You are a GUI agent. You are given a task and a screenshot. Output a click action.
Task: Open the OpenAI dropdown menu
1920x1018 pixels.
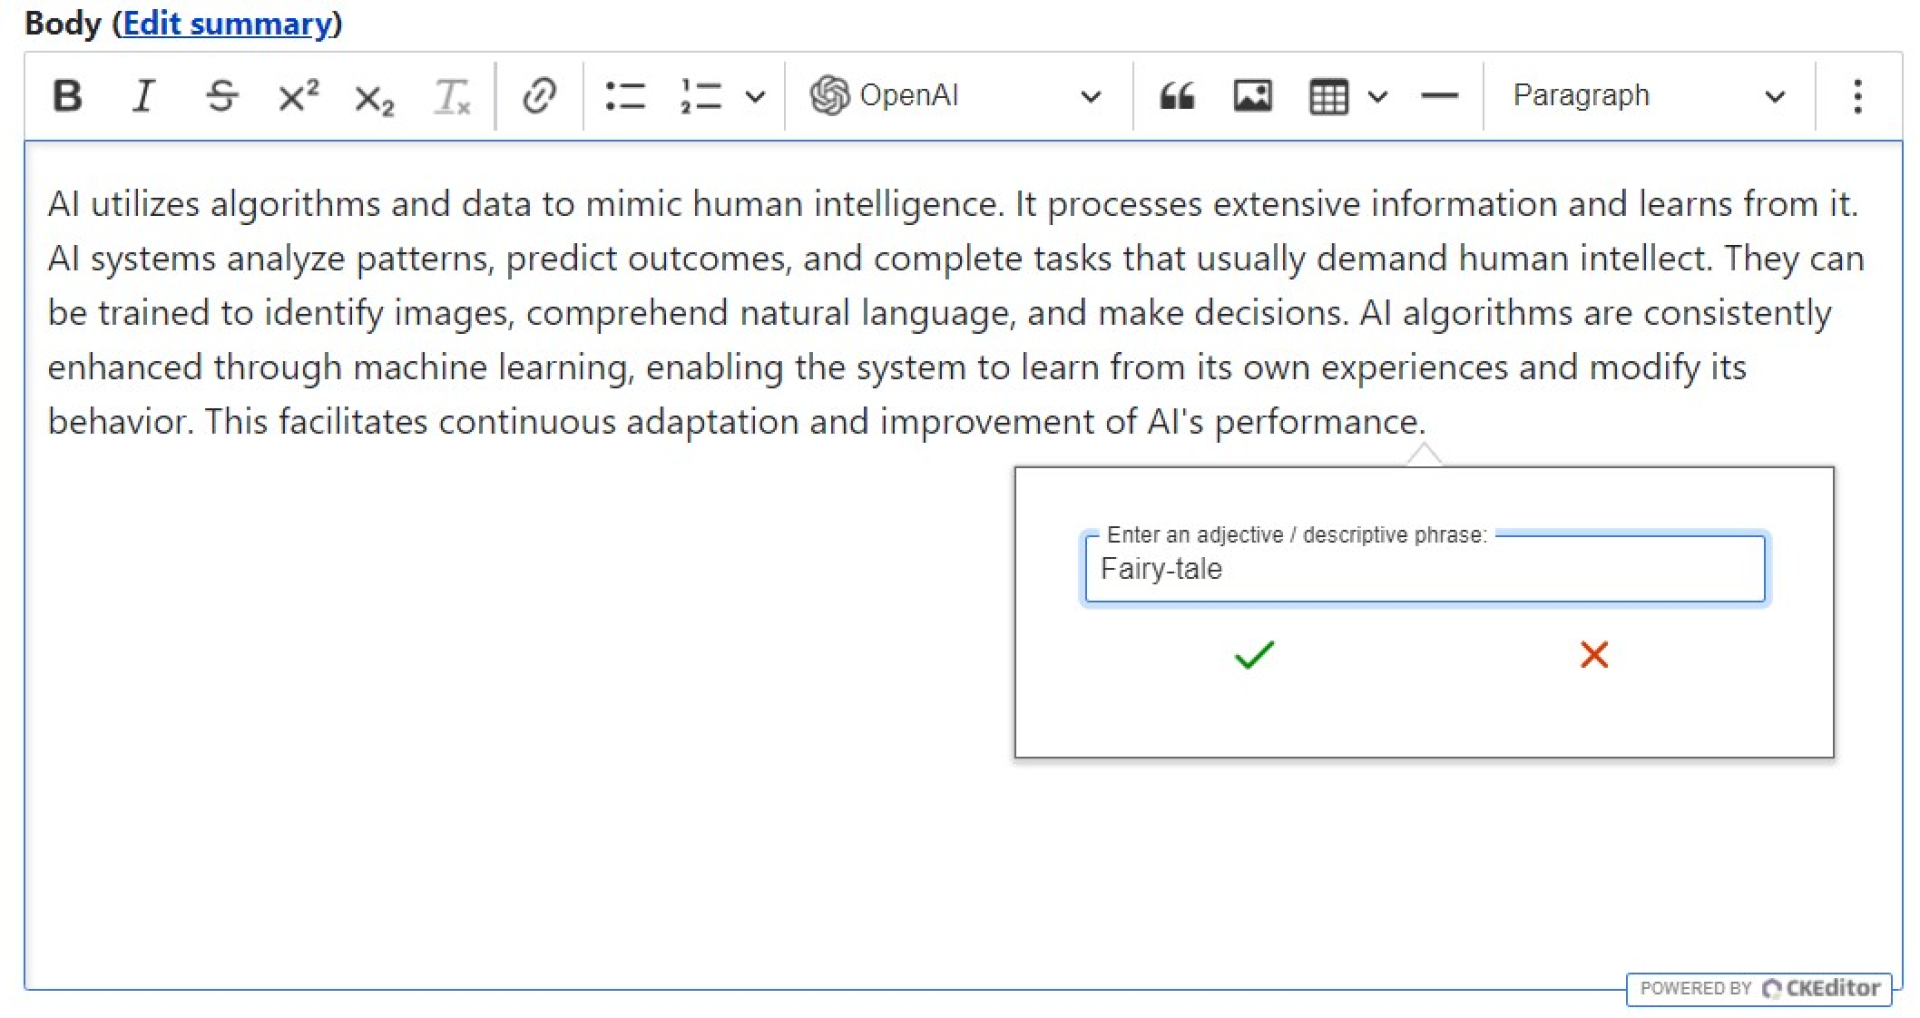[x=956, y=96]
